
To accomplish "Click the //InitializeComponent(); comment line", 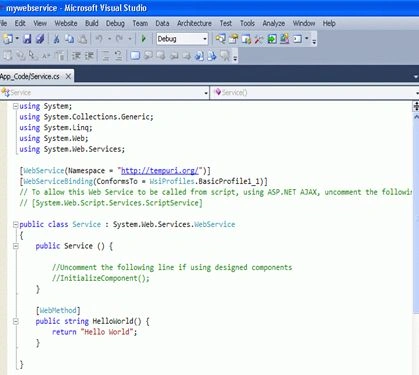I will pyautogui.click(x=101, y=278).
